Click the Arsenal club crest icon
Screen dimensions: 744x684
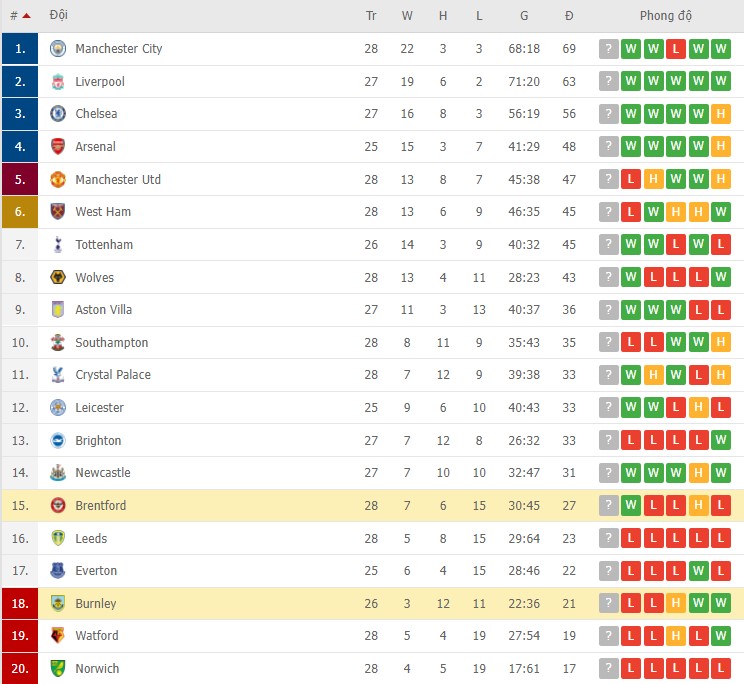coord(58,147)
